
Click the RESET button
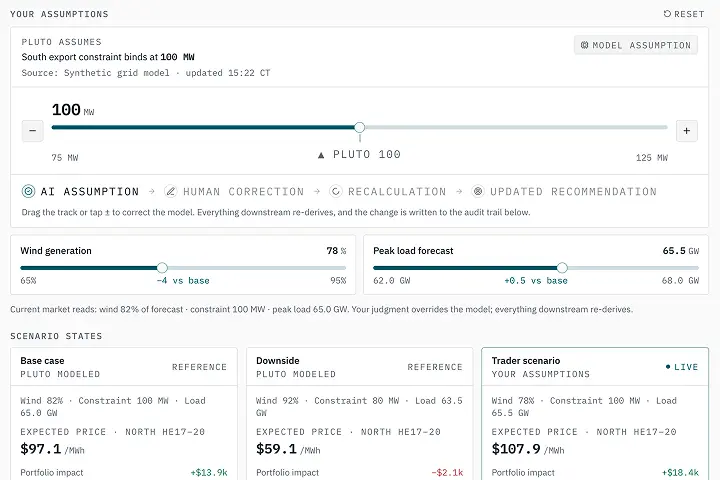tap(684, 14)
